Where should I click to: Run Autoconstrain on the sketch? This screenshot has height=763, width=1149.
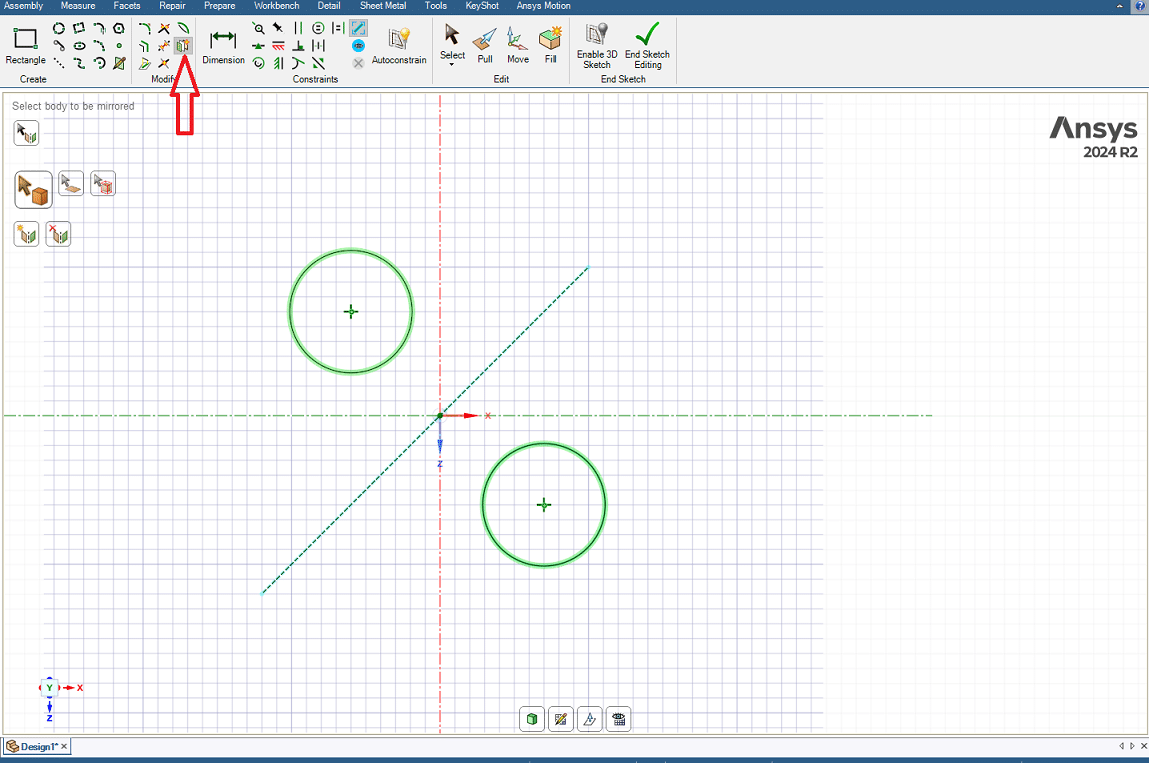(399, 46)
